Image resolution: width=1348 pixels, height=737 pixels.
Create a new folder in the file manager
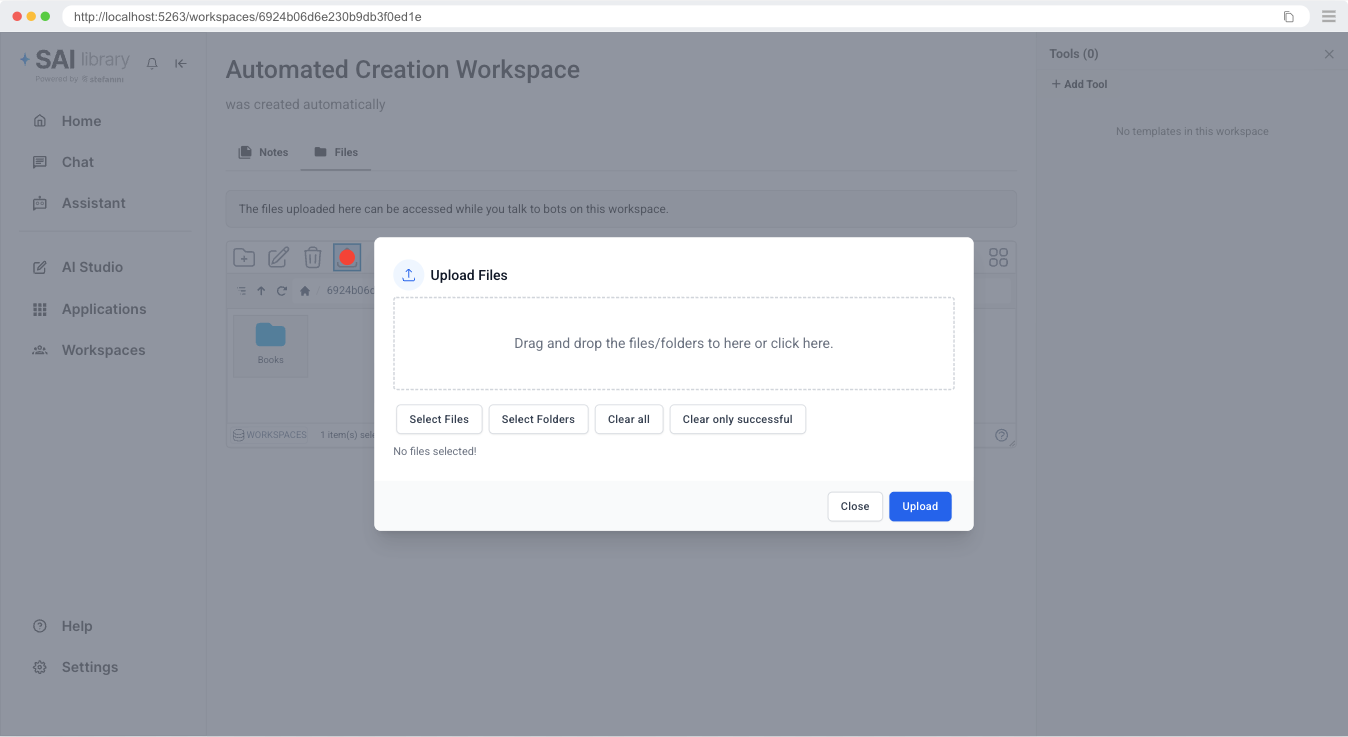[243, 257]
